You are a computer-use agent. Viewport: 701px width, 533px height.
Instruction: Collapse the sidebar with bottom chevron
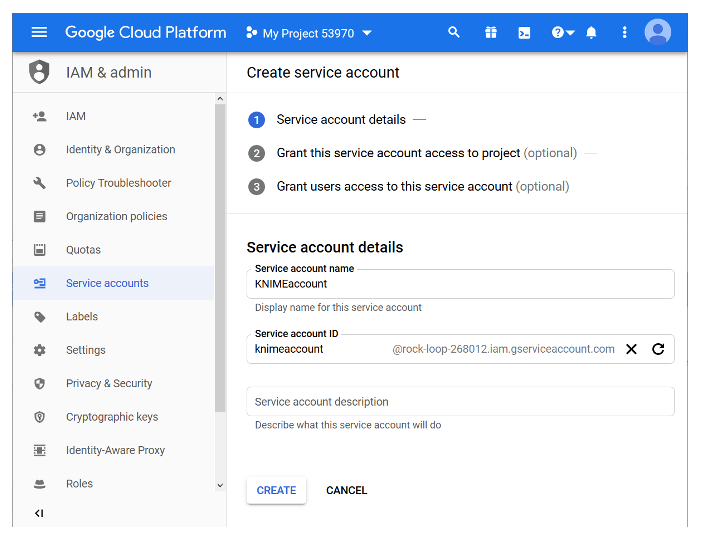[39, 513]
